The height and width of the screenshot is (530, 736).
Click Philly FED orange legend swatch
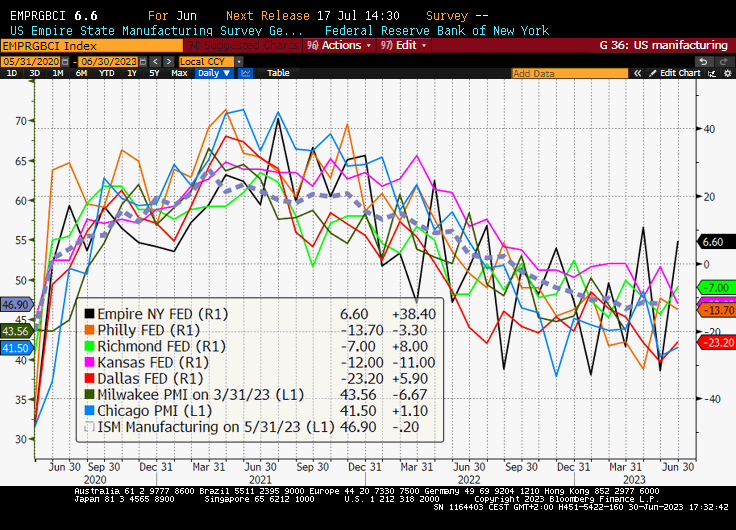tap(89, 330)
